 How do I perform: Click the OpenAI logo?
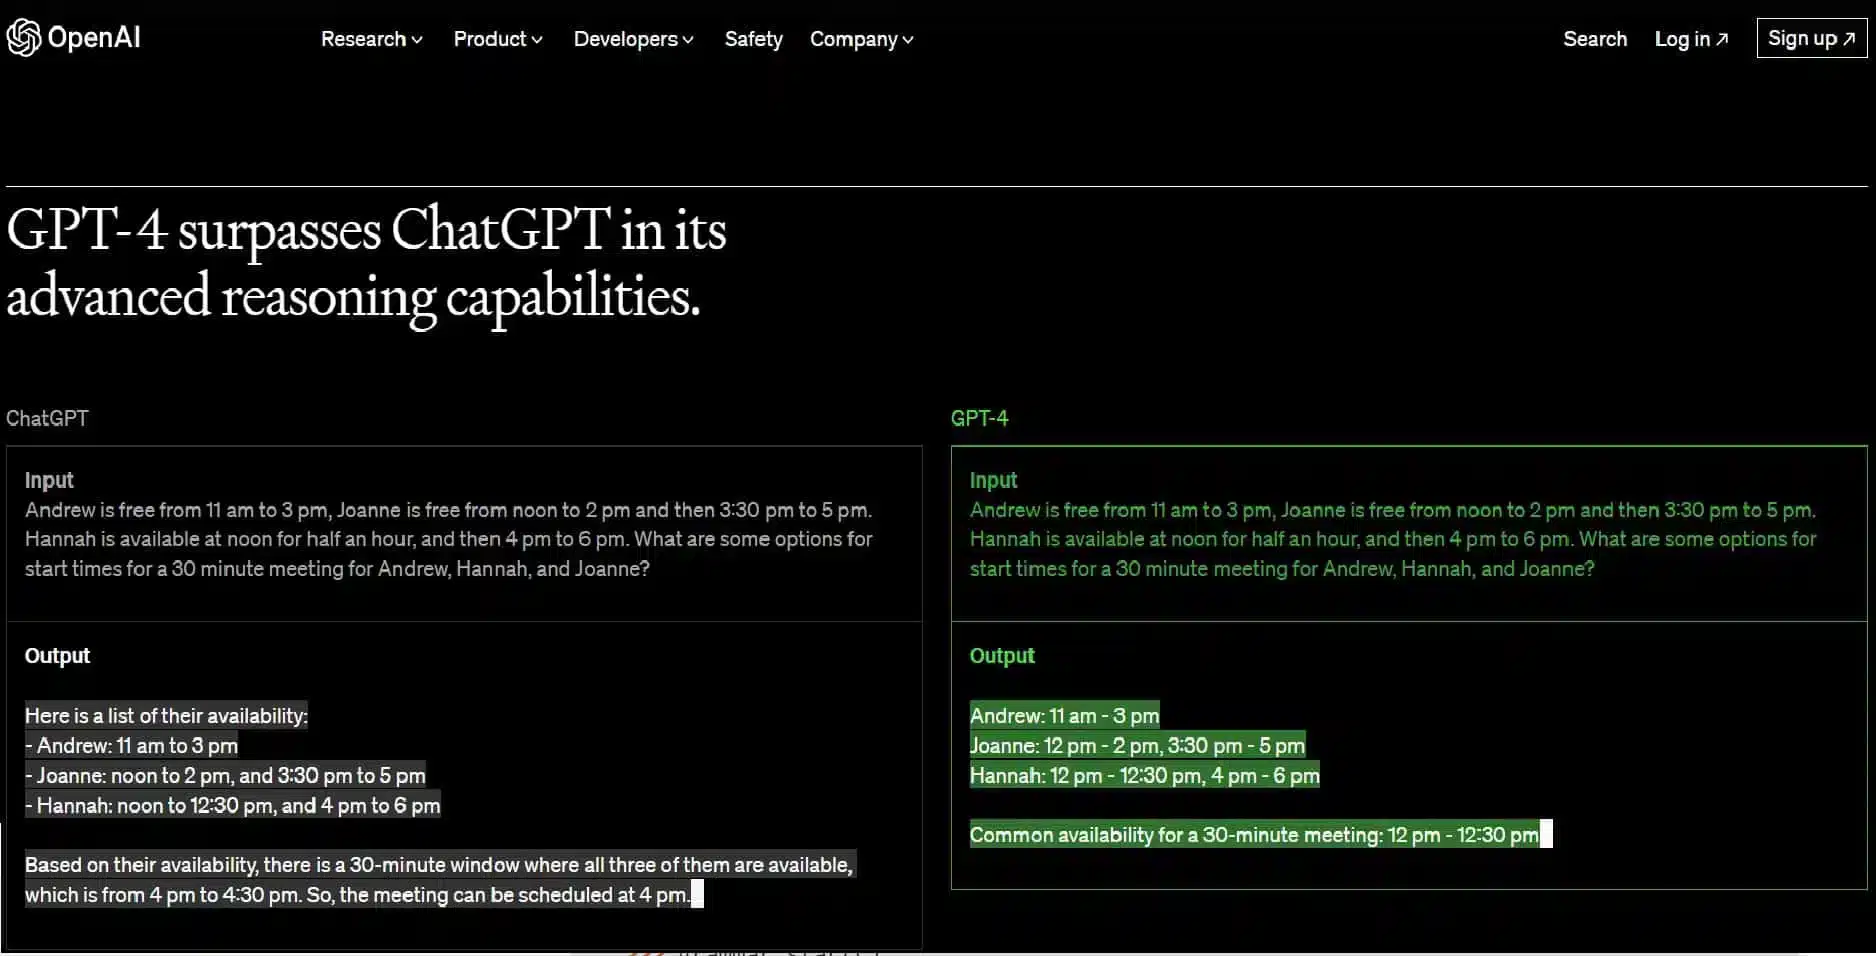point(72,37)
